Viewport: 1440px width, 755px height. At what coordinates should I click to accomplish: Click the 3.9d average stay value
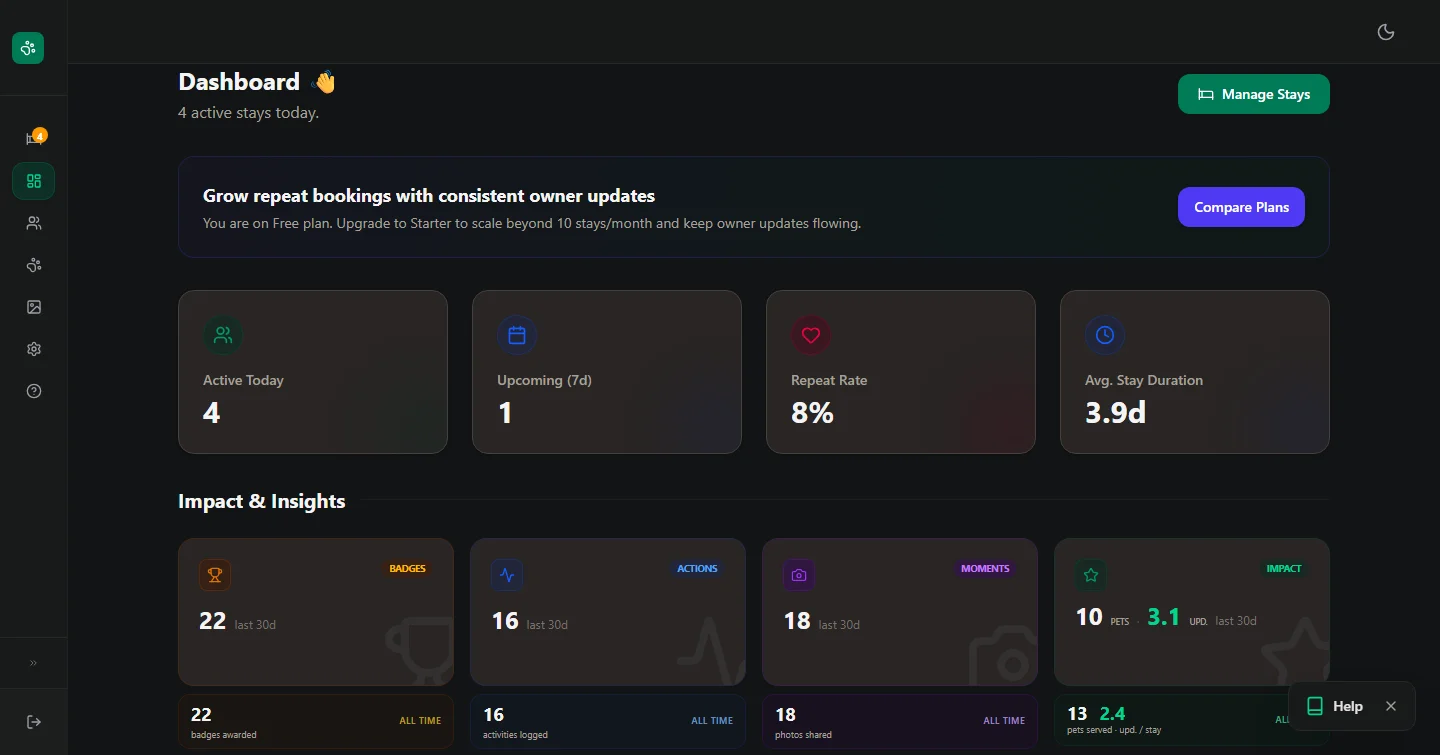coord(1115,413)
